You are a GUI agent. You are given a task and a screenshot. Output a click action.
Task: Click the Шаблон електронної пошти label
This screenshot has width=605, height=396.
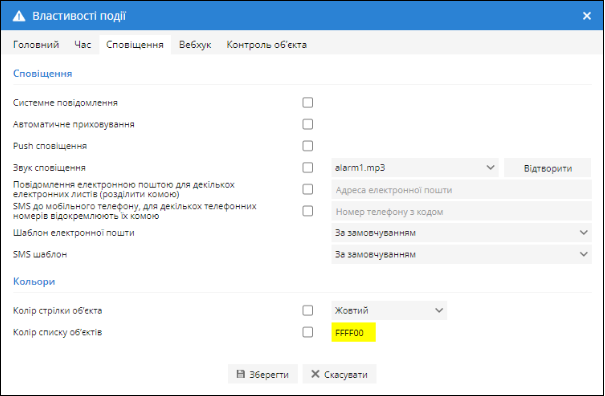tap(73, 233)
